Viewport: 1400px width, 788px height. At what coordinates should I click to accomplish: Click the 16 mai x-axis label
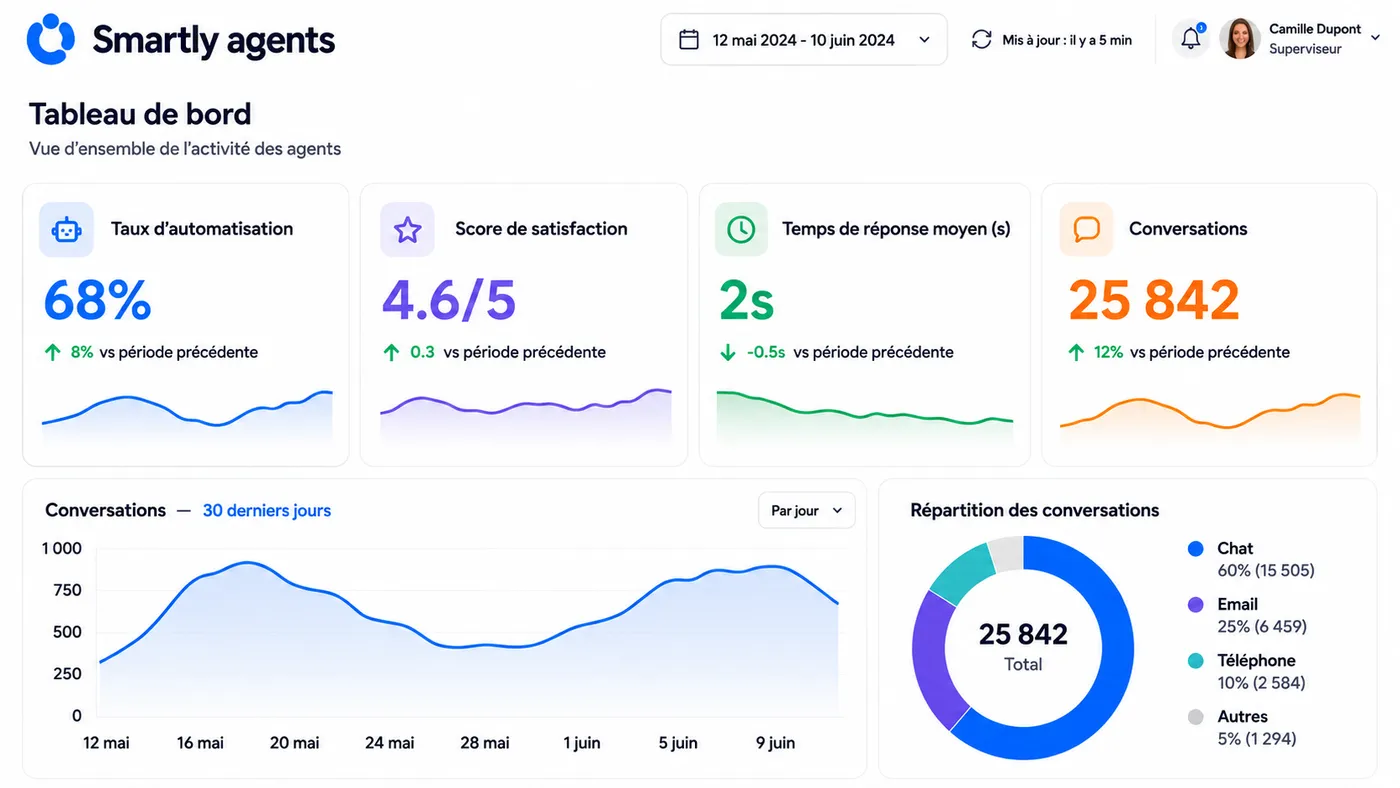point(200,743)
